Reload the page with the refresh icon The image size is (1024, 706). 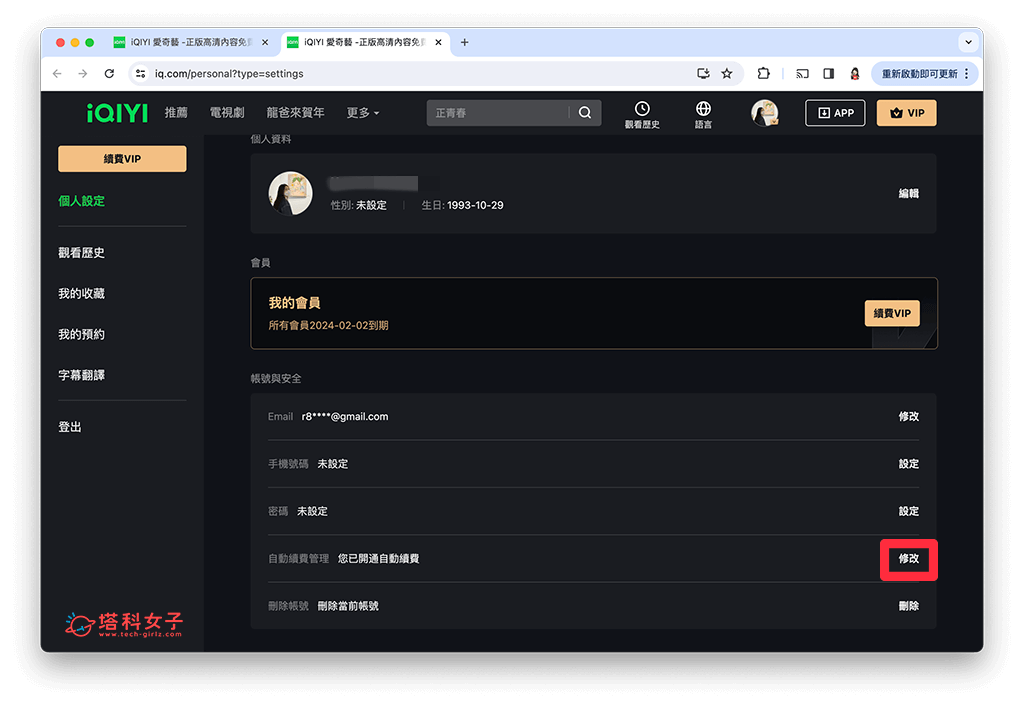tap(109, 73)
